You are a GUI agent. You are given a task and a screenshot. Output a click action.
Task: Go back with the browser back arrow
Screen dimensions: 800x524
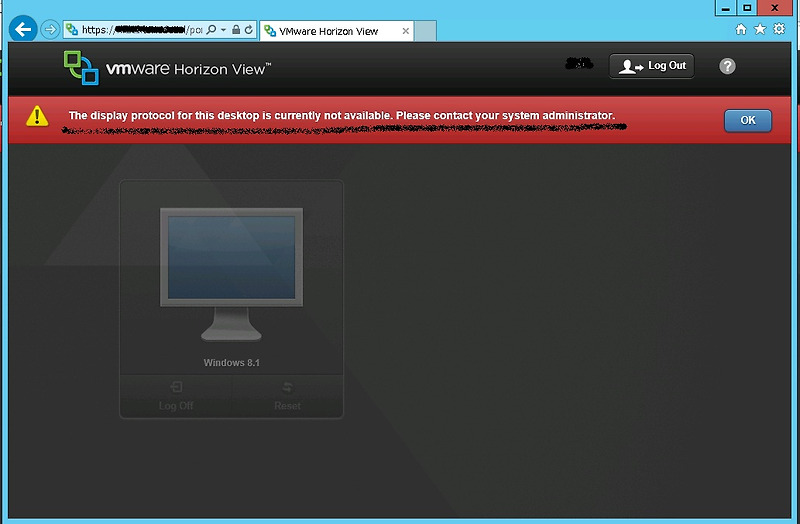click(x=23, y=30)
